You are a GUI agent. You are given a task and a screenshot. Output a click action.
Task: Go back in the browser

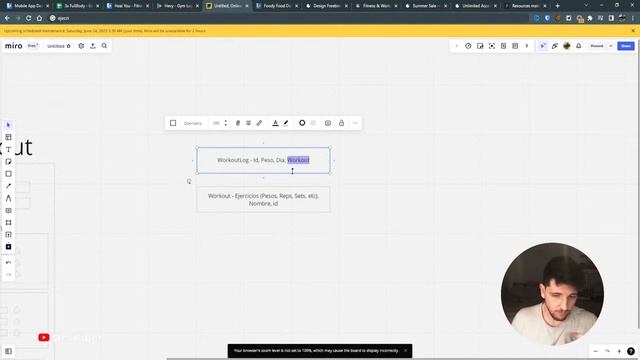[7, 18]
